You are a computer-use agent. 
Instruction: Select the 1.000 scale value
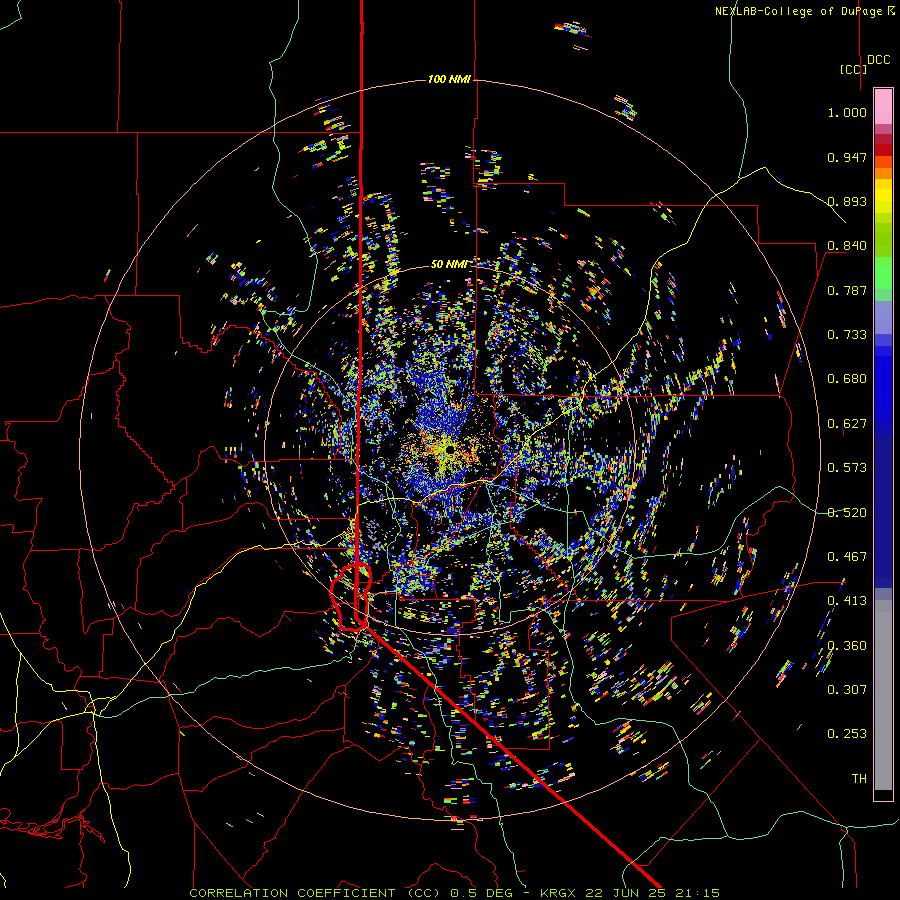pyautogui.click(x=847, y=112)
